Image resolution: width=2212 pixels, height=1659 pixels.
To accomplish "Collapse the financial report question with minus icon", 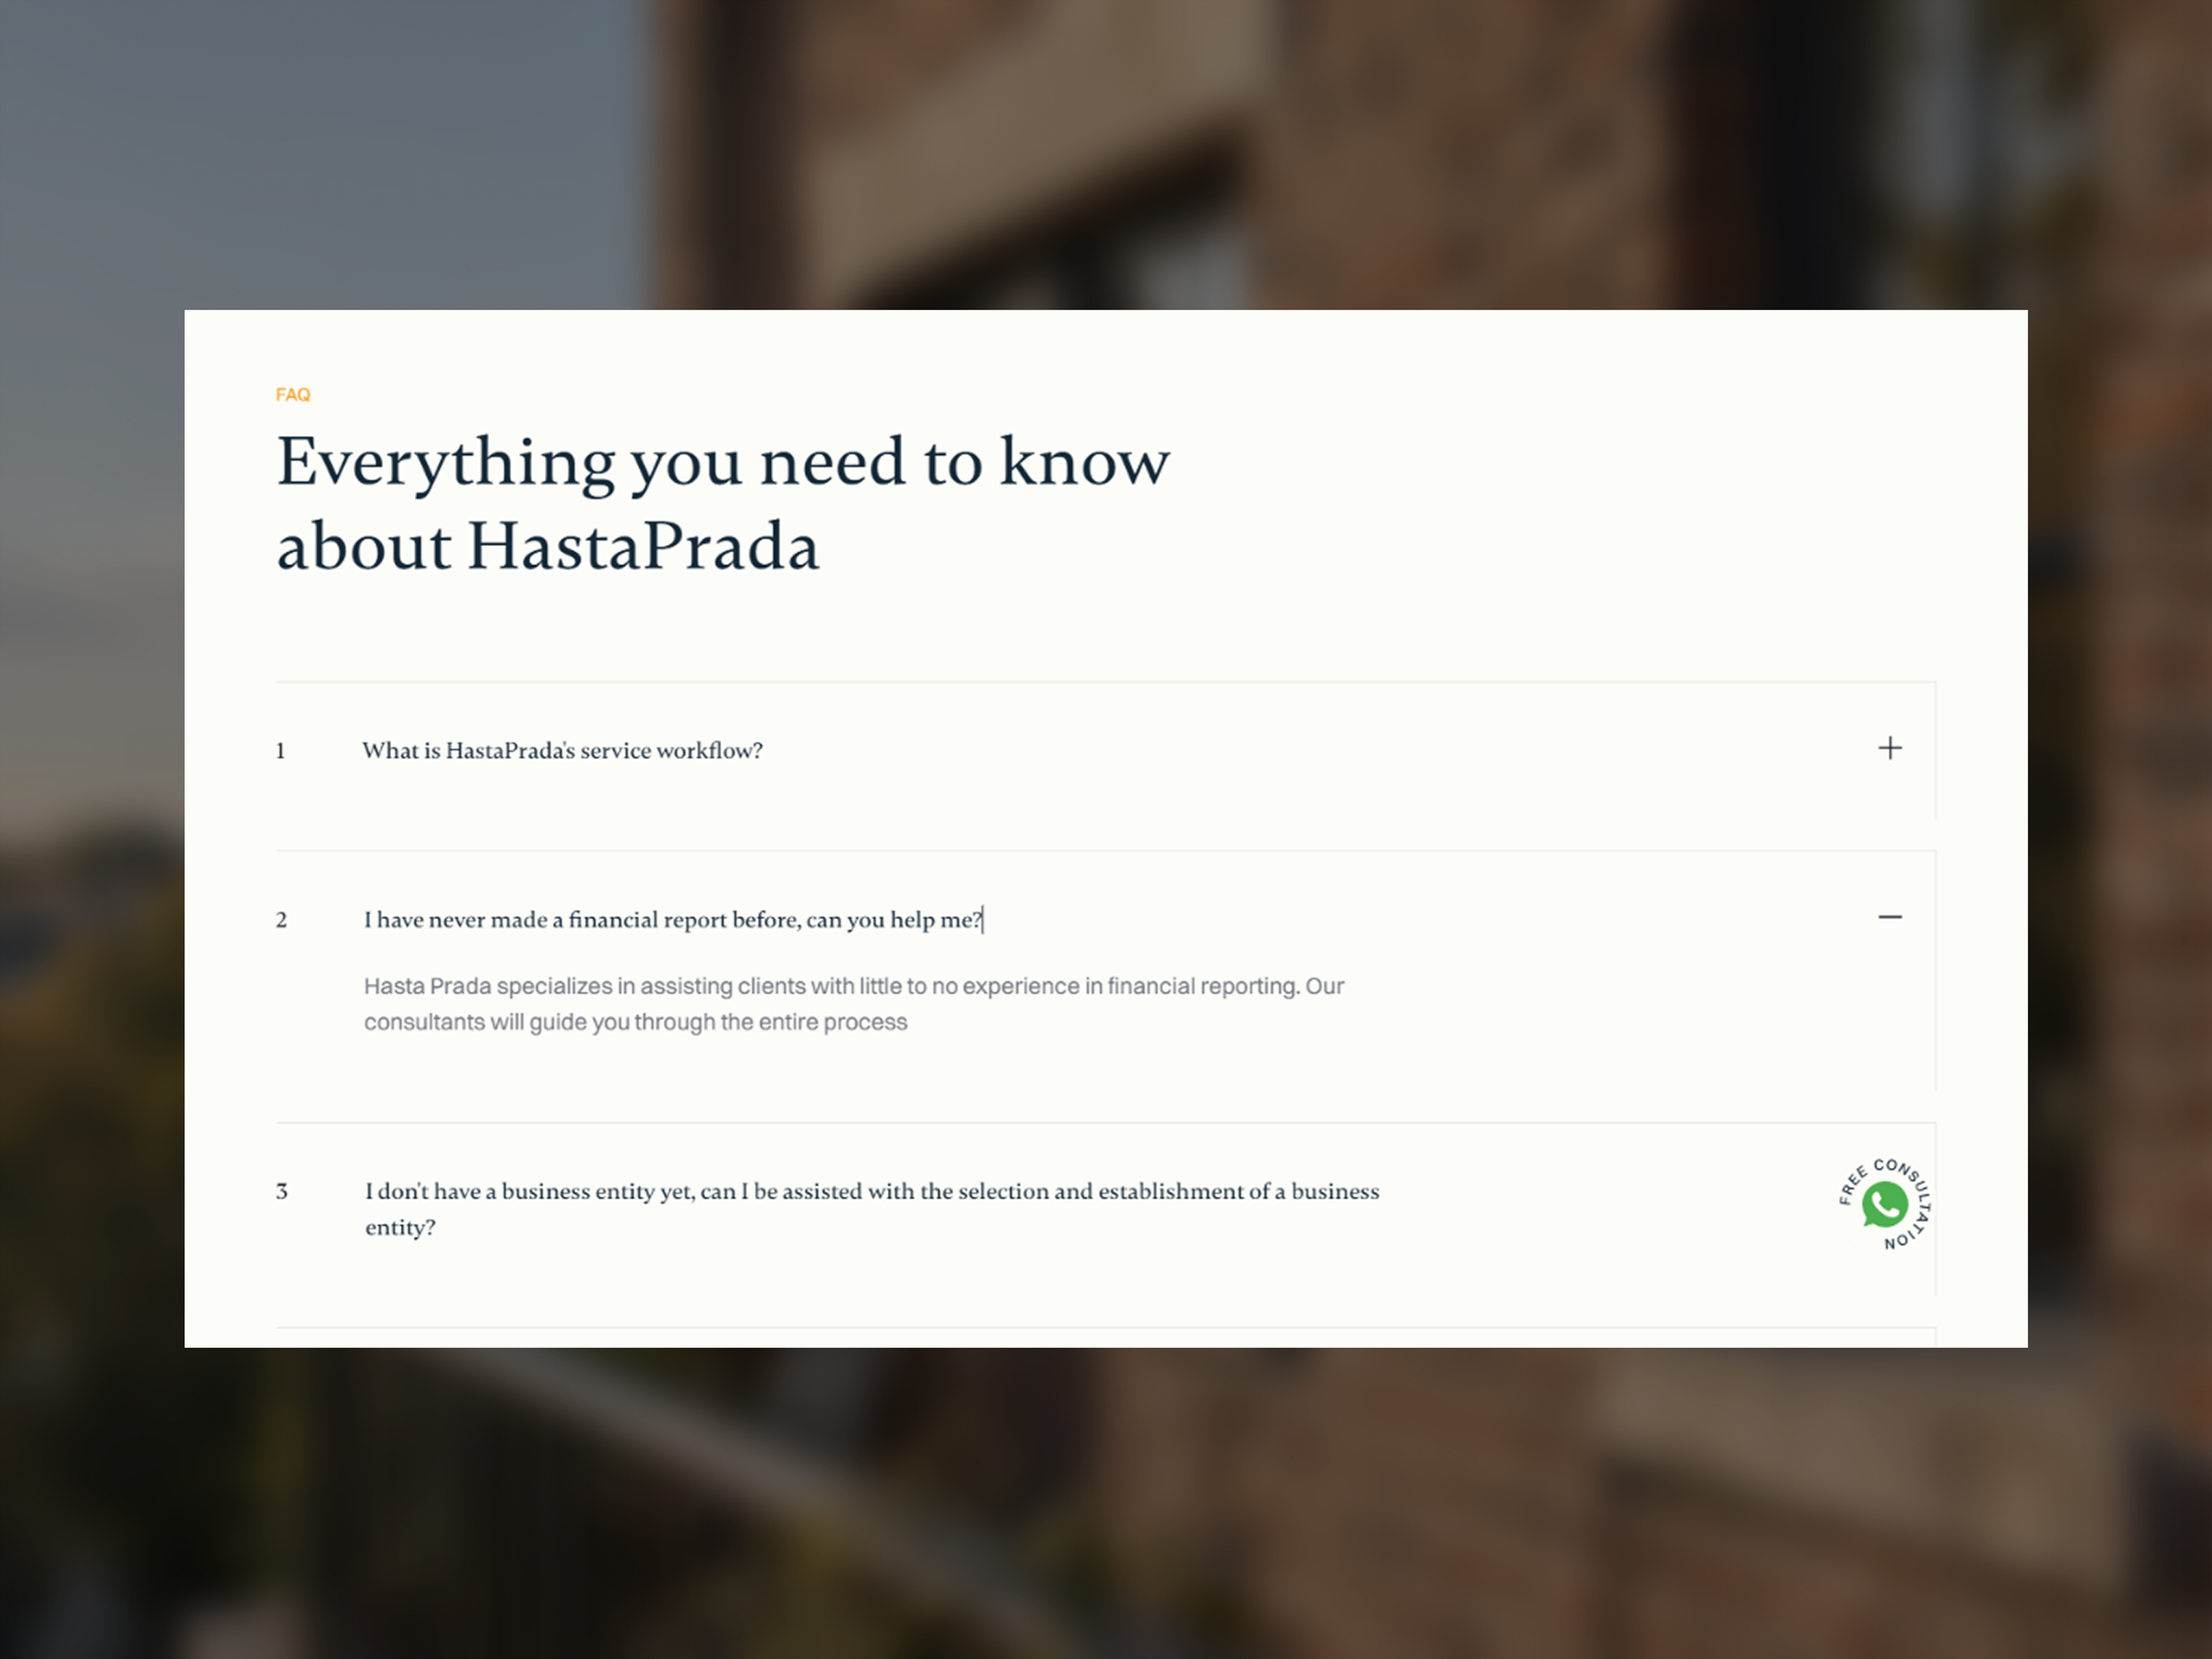I will (x=1889, y=917).
